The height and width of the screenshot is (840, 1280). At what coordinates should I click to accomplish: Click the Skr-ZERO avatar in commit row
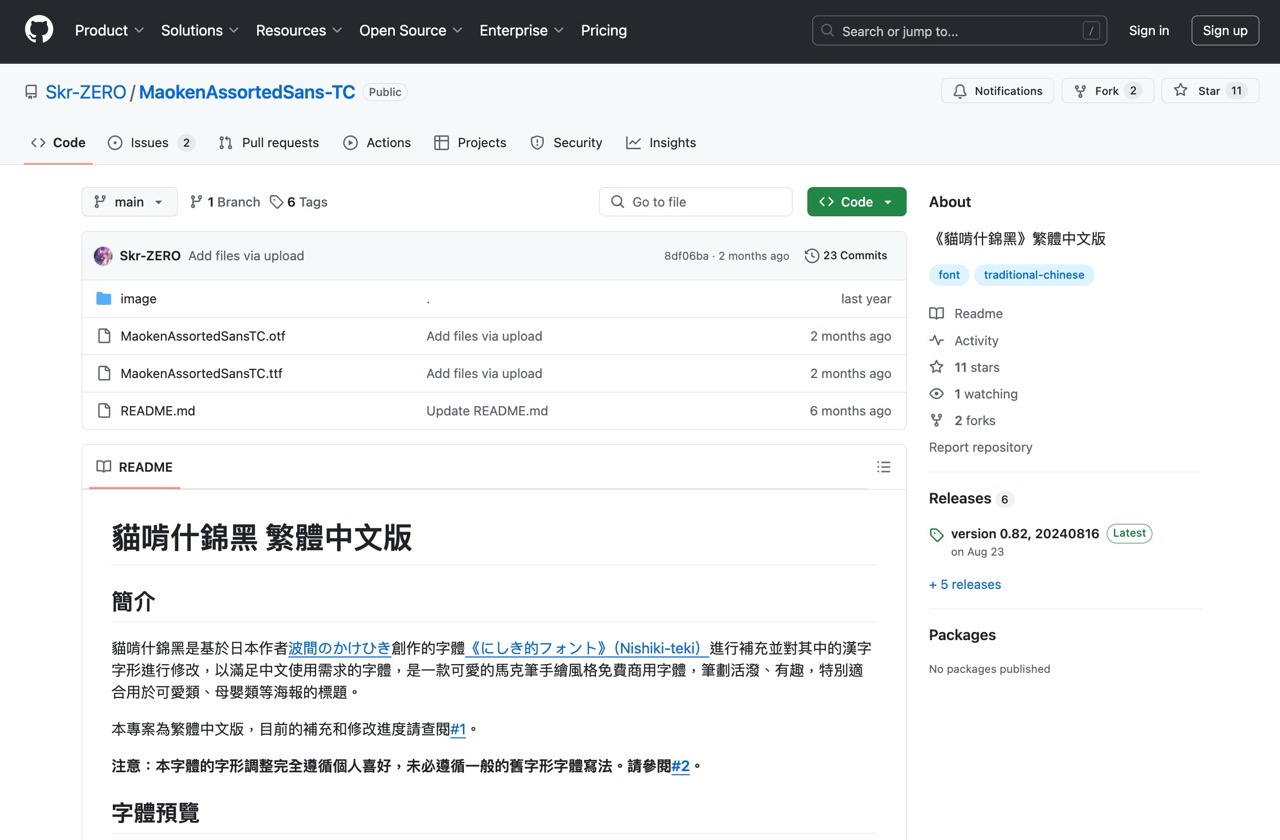point(103,256)
